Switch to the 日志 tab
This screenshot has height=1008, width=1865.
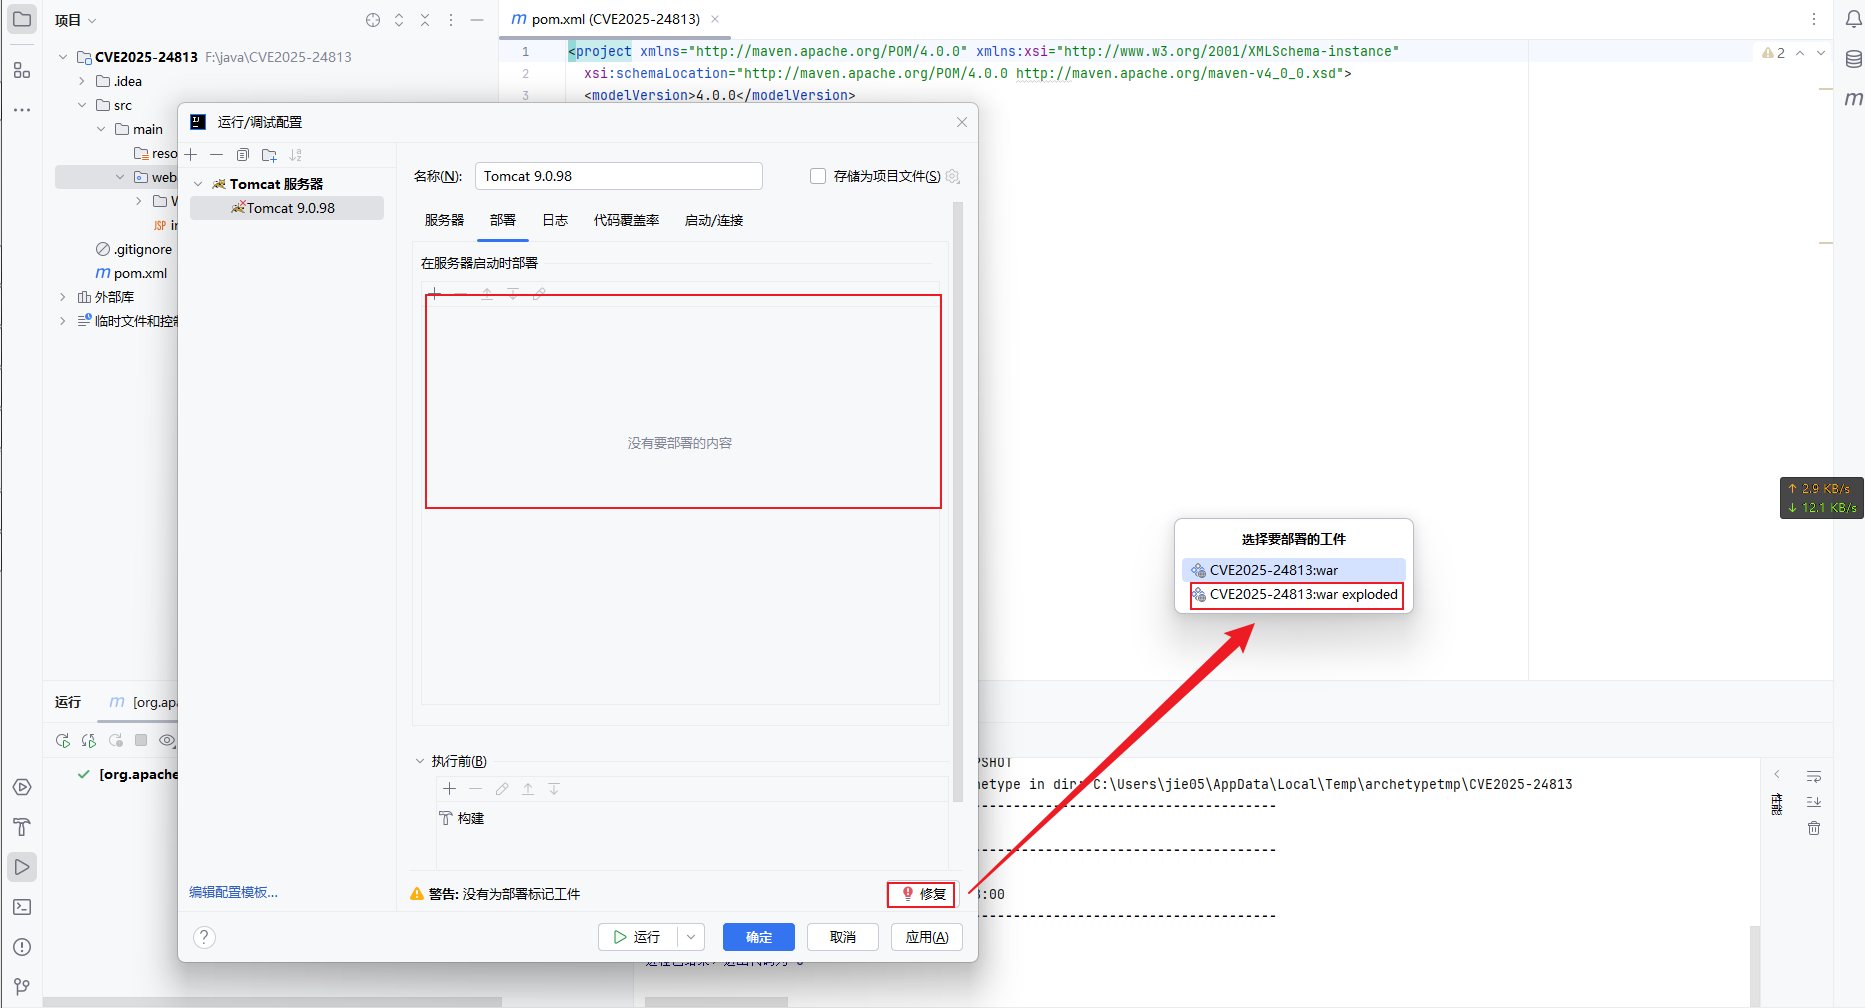[x=555, y=220]
